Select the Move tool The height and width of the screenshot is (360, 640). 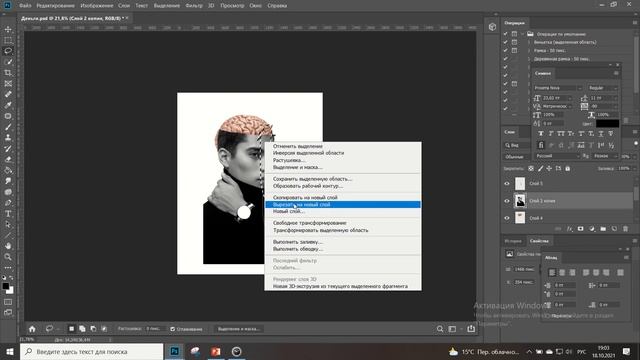click(8, 29)
